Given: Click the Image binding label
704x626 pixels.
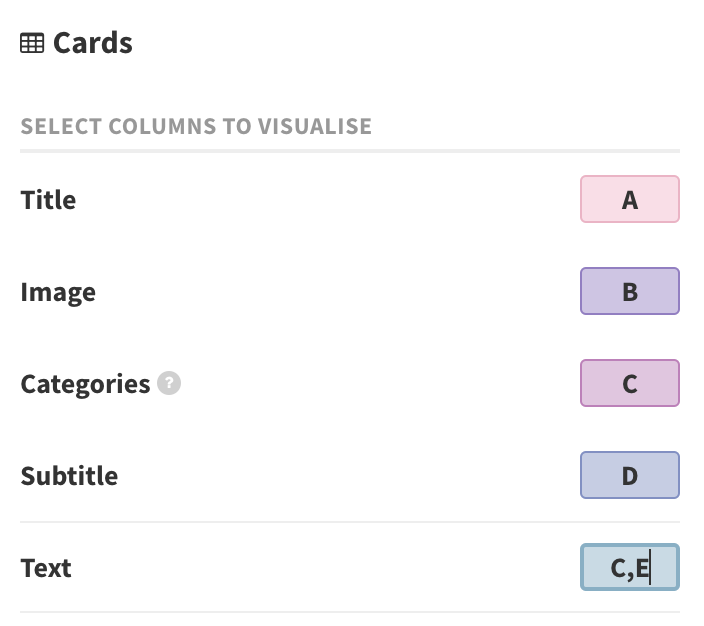Looking at the screenshot, I should coord(58,293).
